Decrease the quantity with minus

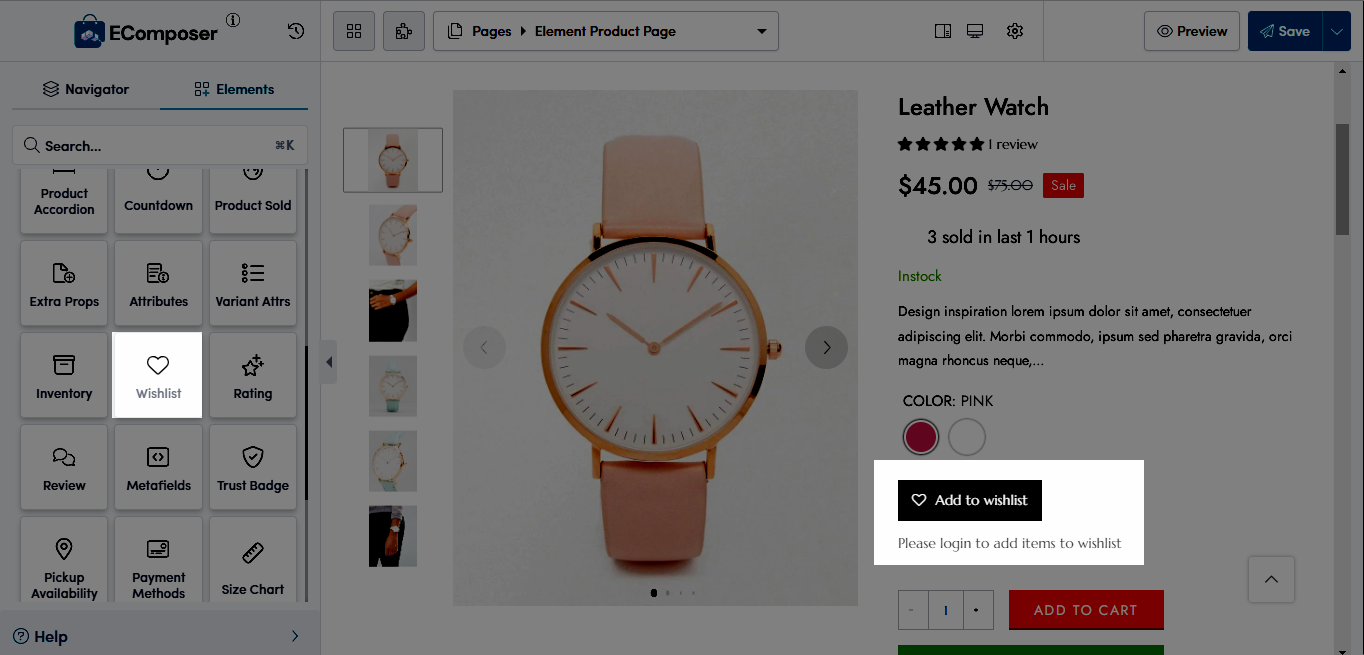point(912,610)
